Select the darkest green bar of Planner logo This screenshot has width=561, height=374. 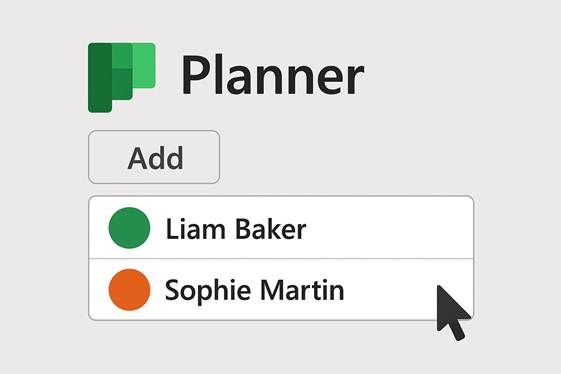(100, 77)
